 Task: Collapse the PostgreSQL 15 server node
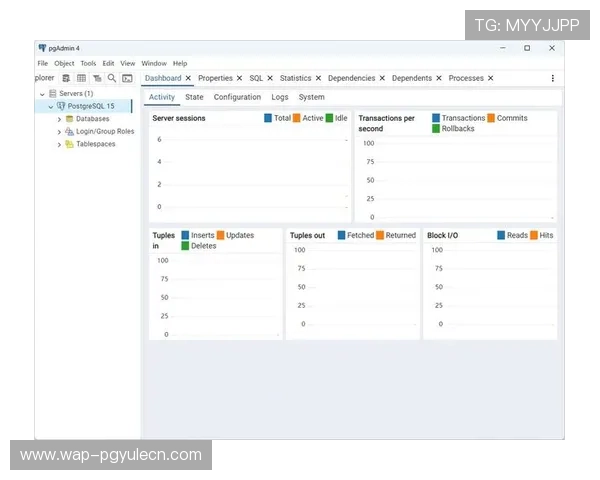[x=51, y=106]
